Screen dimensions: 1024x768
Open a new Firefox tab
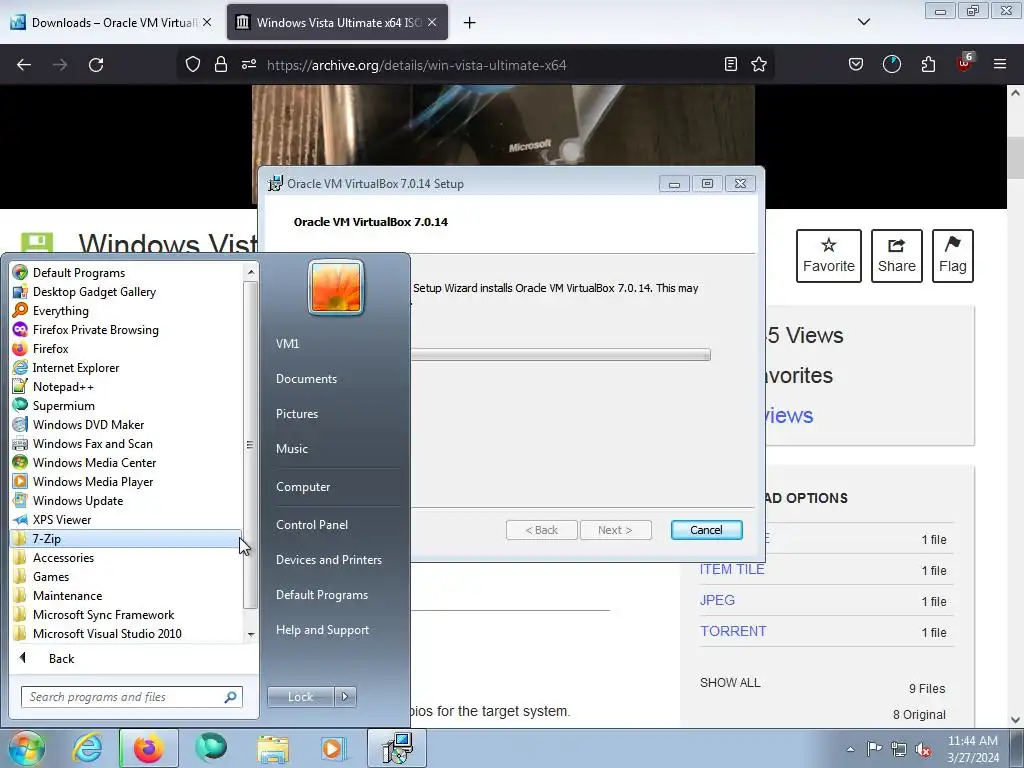click(x=469, y=22)
